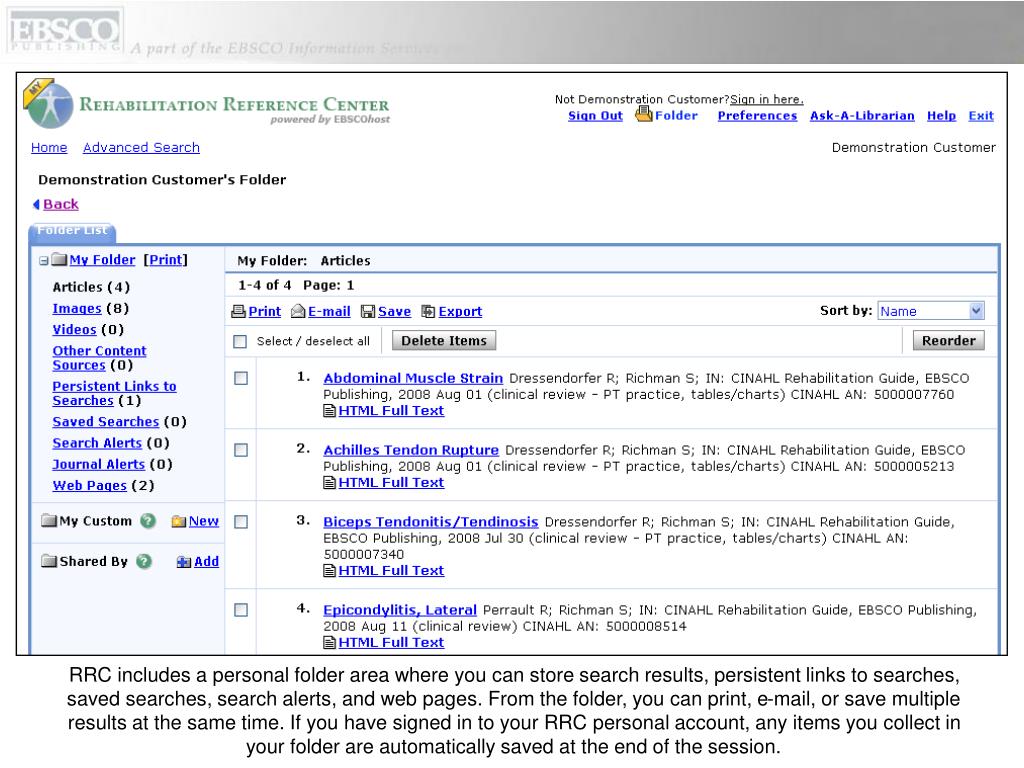Screen dimensions: 1024x768
Task: Click the Rehabilitation Reference Center logo icon
Action: click(48, 104)
